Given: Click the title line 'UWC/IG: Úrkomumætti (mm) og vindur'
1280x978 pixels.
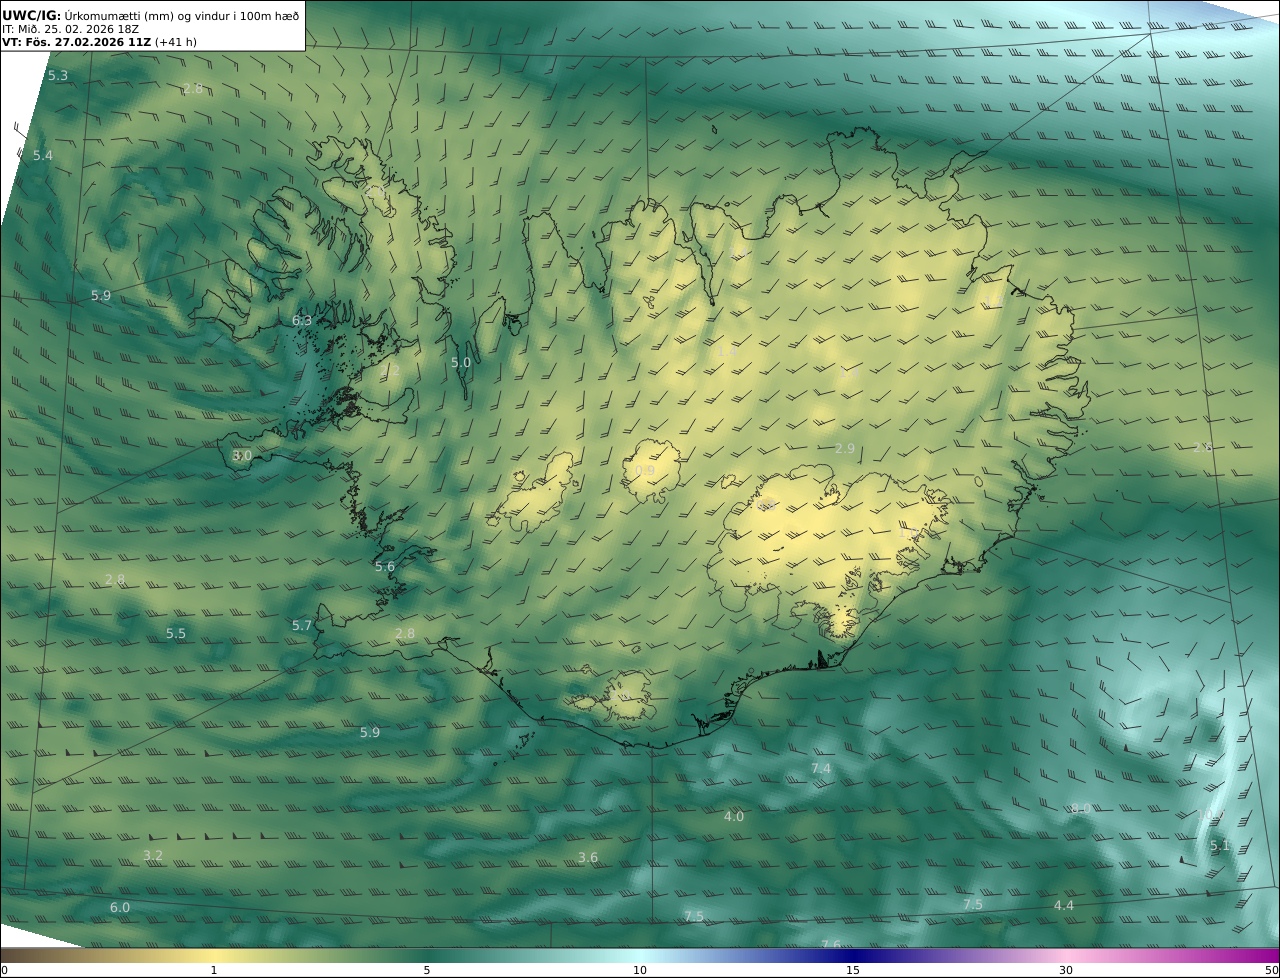Looking at the screenshot, I should pos(151,16).
